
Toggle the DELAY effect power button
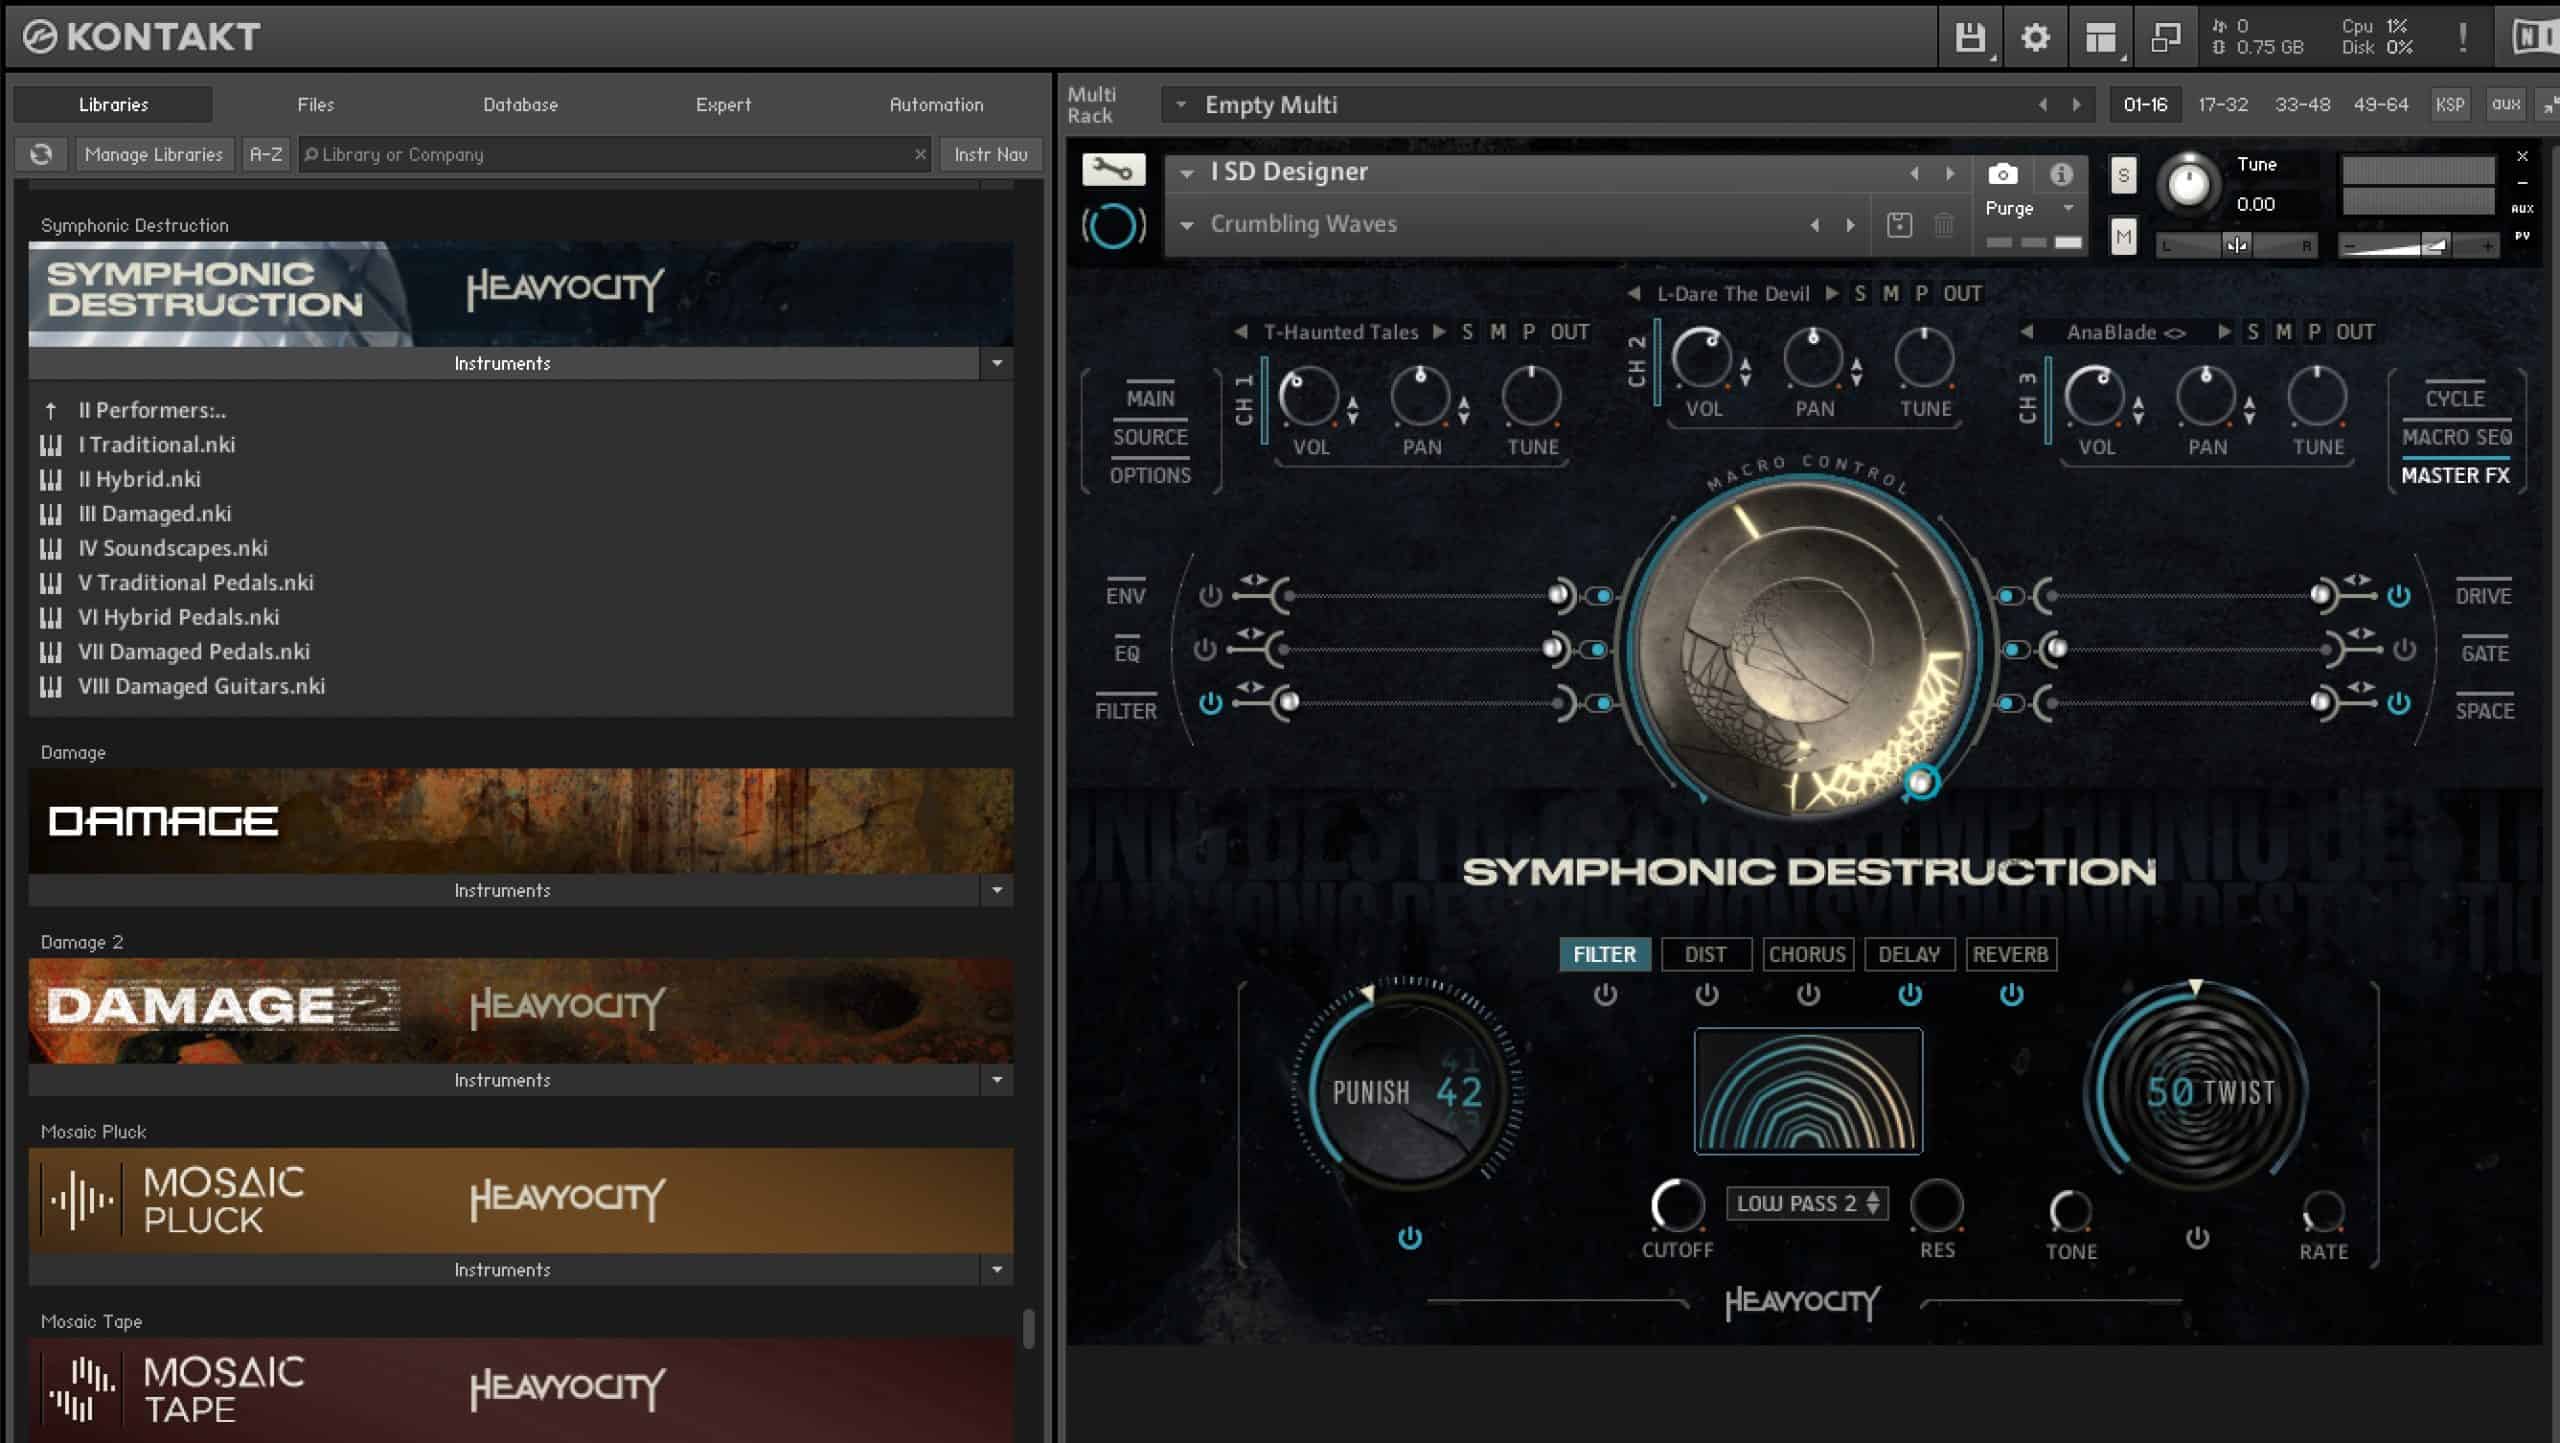tap(1910, 994)
